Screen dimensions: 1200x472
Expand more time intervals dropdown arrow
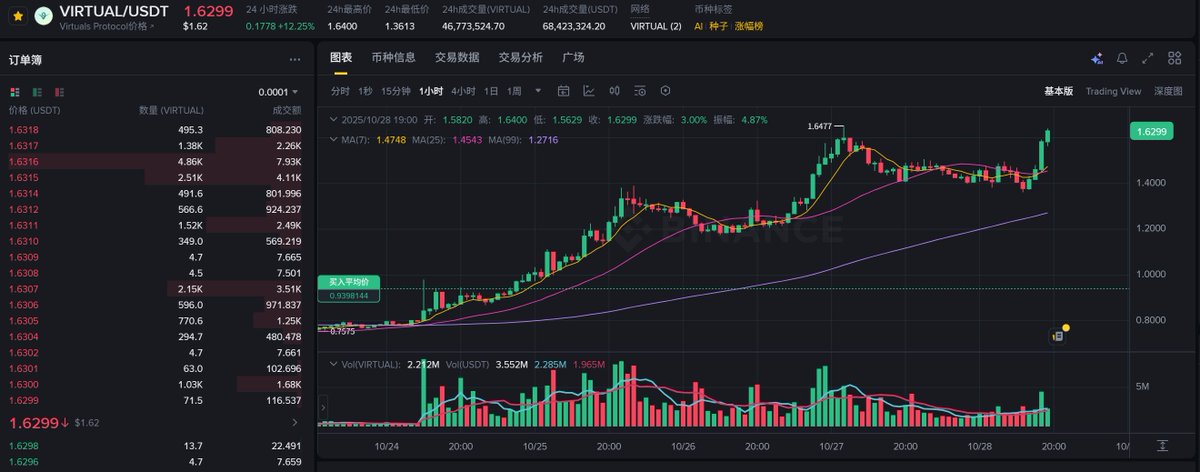[538, 91]
